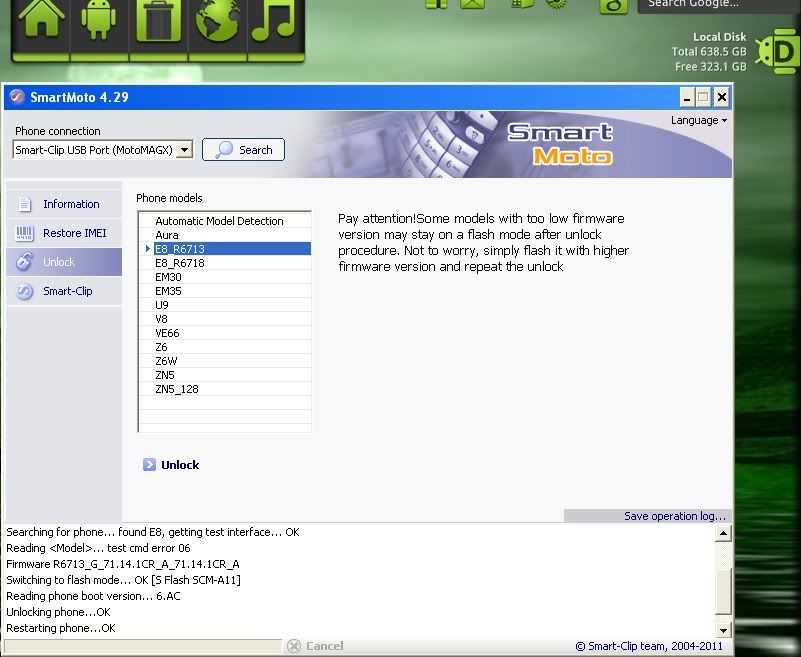Viewport: 801px width, 657px height.
Task: Click the Save operation log link
Action: pyautogui.click(x=675, y=516)
